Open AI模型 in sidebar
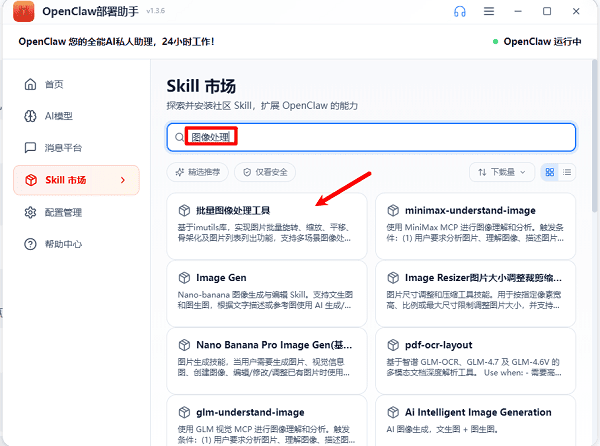Viewport: 600px width, 446px height. tap(76, 116)
